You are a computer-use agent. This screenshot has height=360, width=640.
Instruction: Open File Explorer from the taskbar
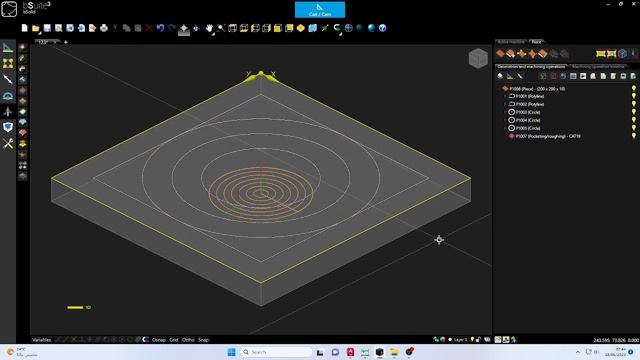click(394, 352)
